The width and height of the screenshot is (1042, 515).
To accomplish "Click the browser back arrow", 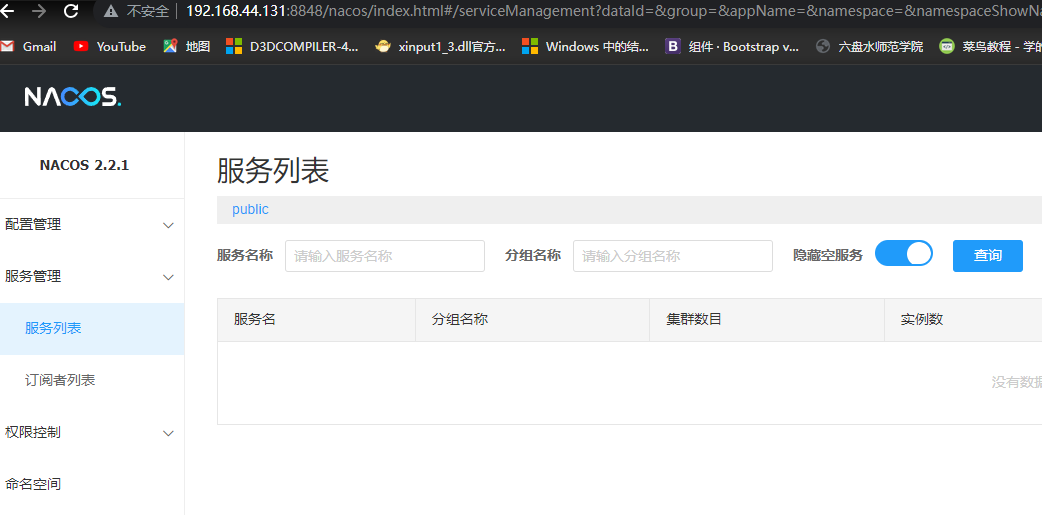I will point(7,11).
